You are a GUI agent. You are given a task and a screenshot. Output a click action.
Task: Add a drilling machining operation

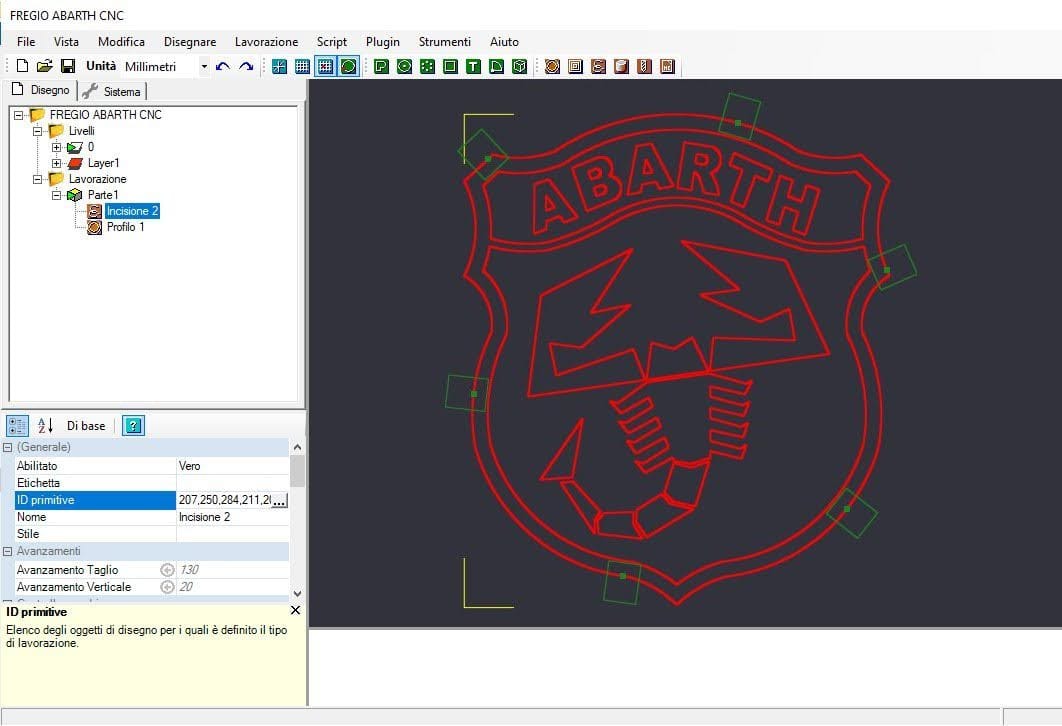(x=644, y=66)
